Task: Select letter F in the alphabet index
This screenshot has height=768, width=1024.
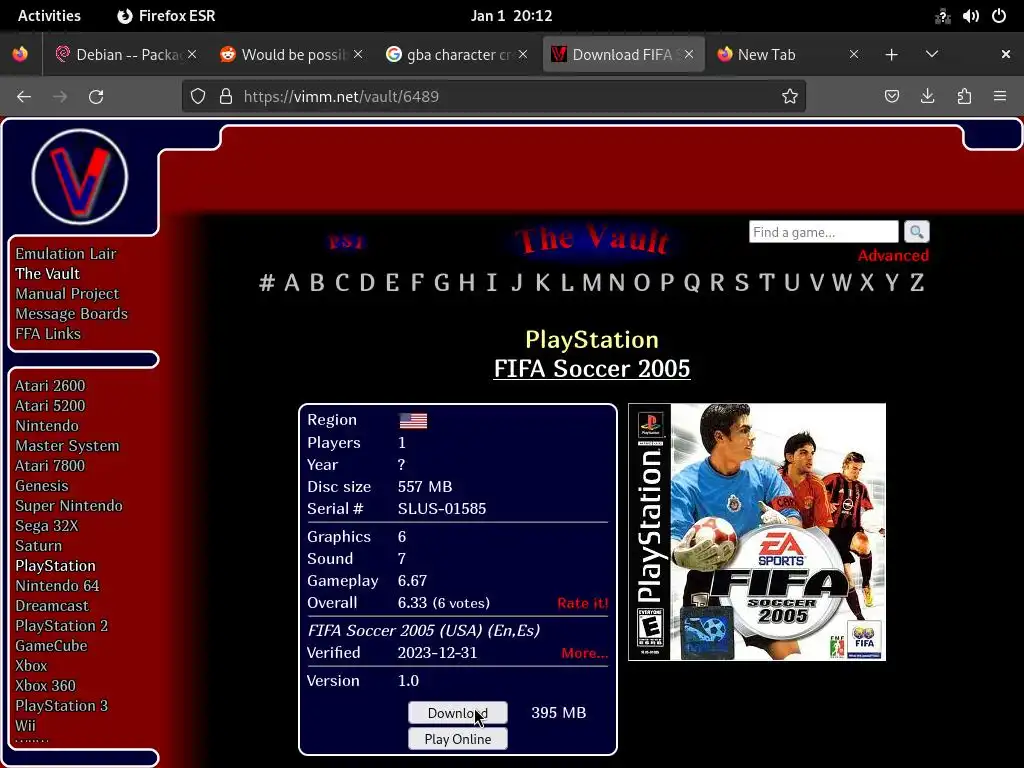Action: [417, 283]
